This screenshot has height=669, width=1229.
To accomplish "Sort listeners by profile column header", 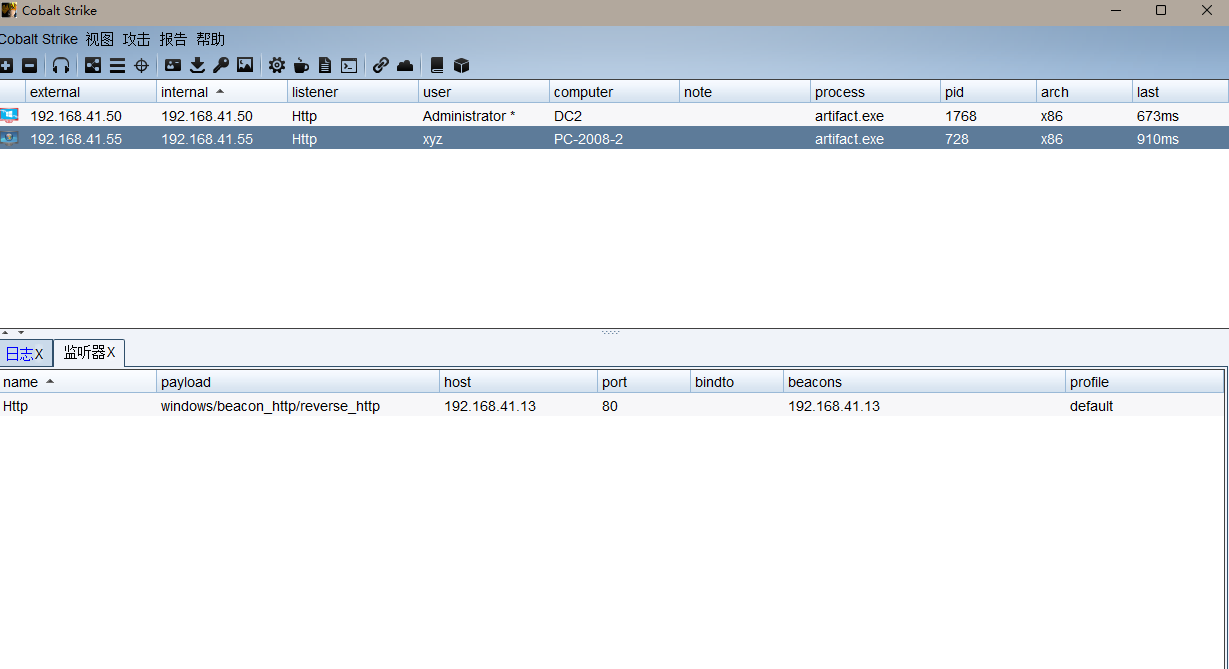I will click(1145, 382).
